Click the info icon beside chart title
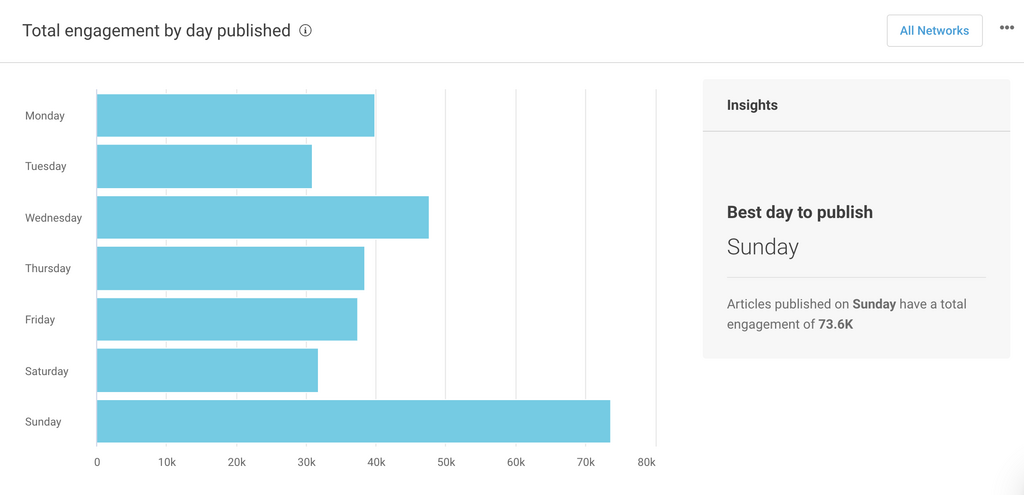This screenshot has height=495, width=1024. click(x=306, y=30)
